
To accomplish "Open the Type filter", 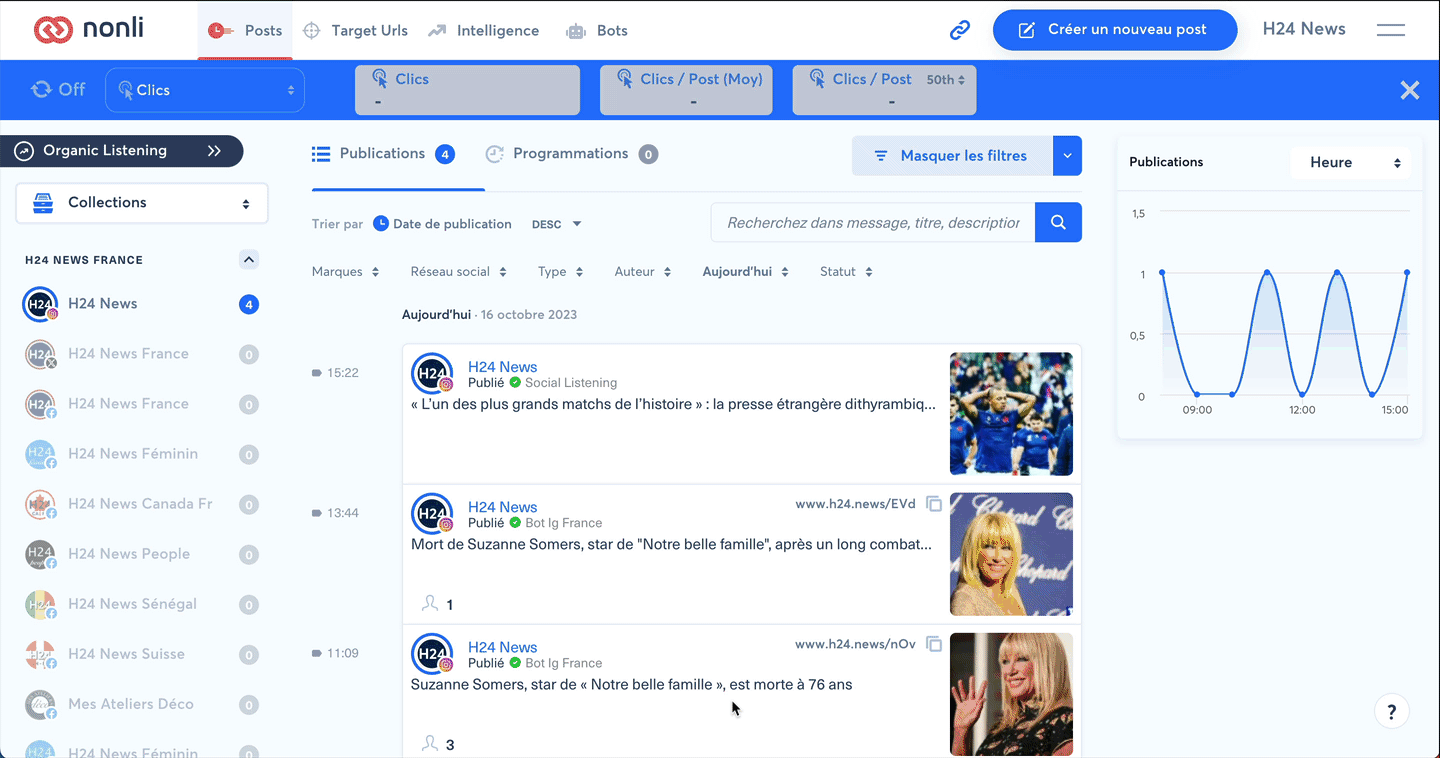I will click(x=560, y=272).
